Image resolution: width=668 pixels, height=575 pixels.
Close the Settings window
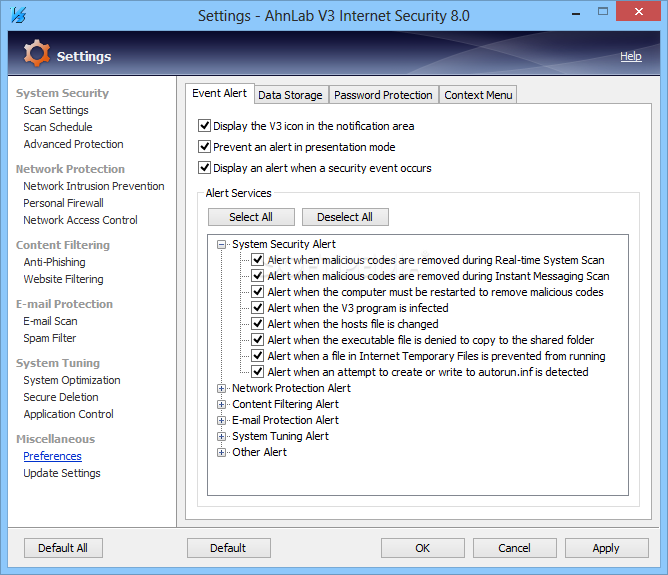(x=638, y=12)
